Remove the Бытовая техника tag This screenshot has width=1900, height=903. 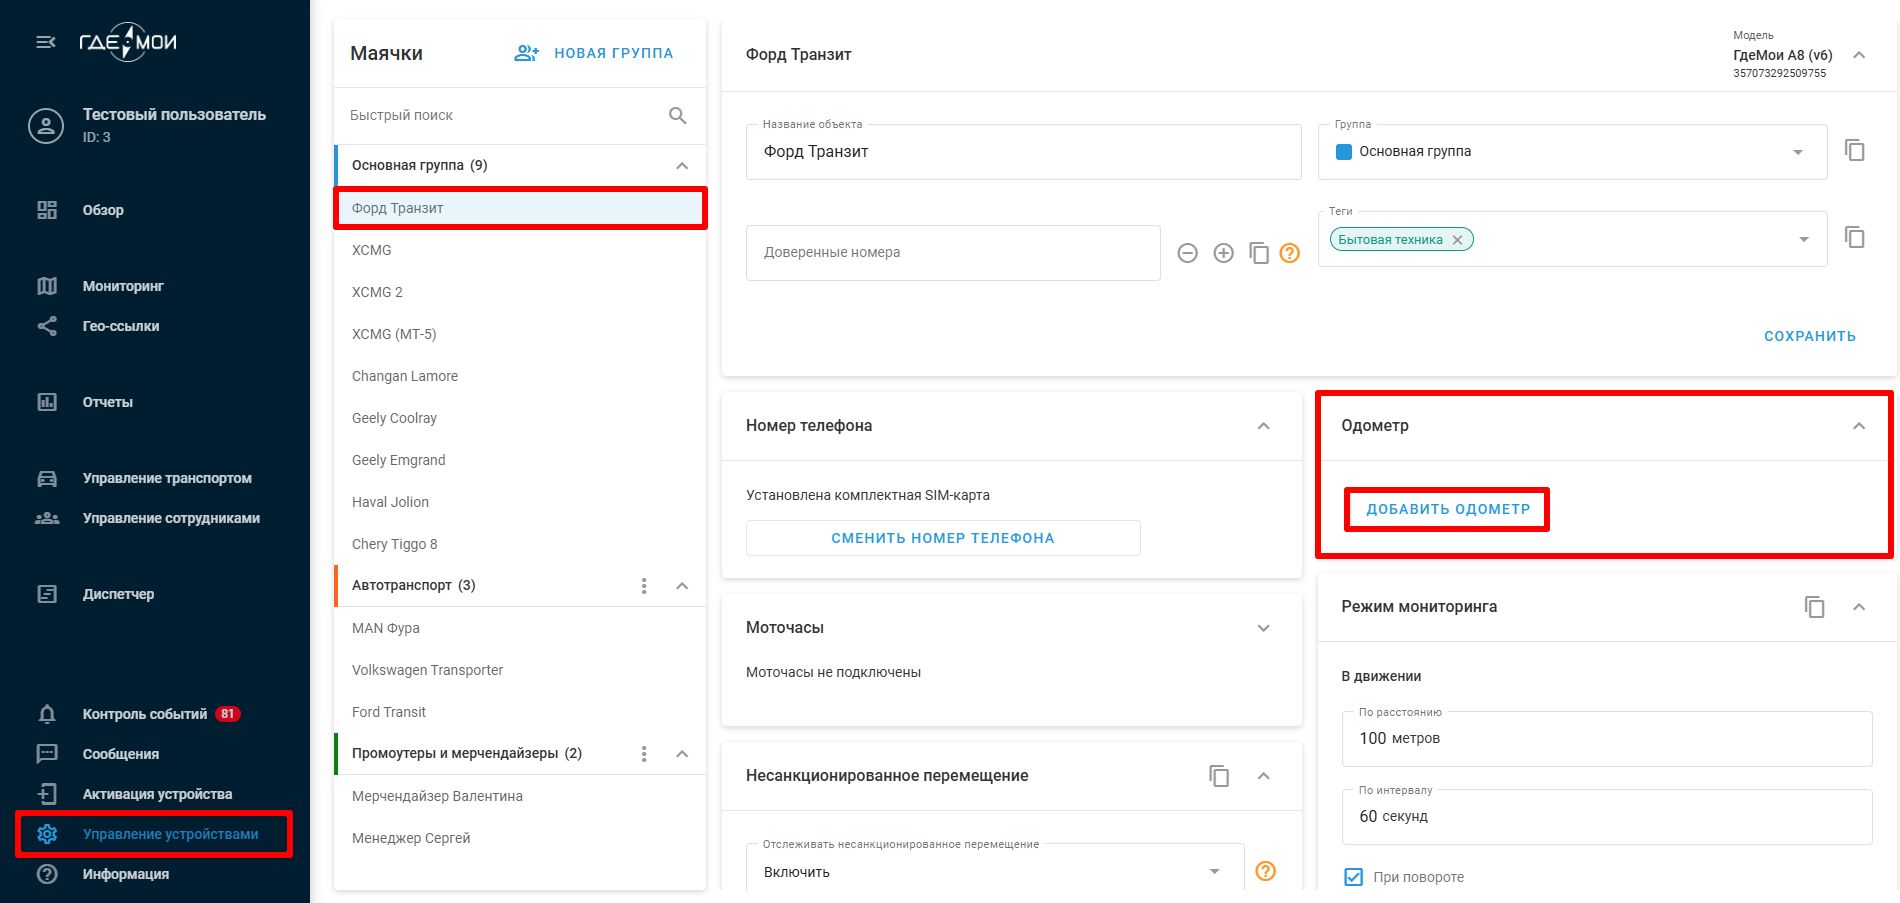(x=1457, y=240)
